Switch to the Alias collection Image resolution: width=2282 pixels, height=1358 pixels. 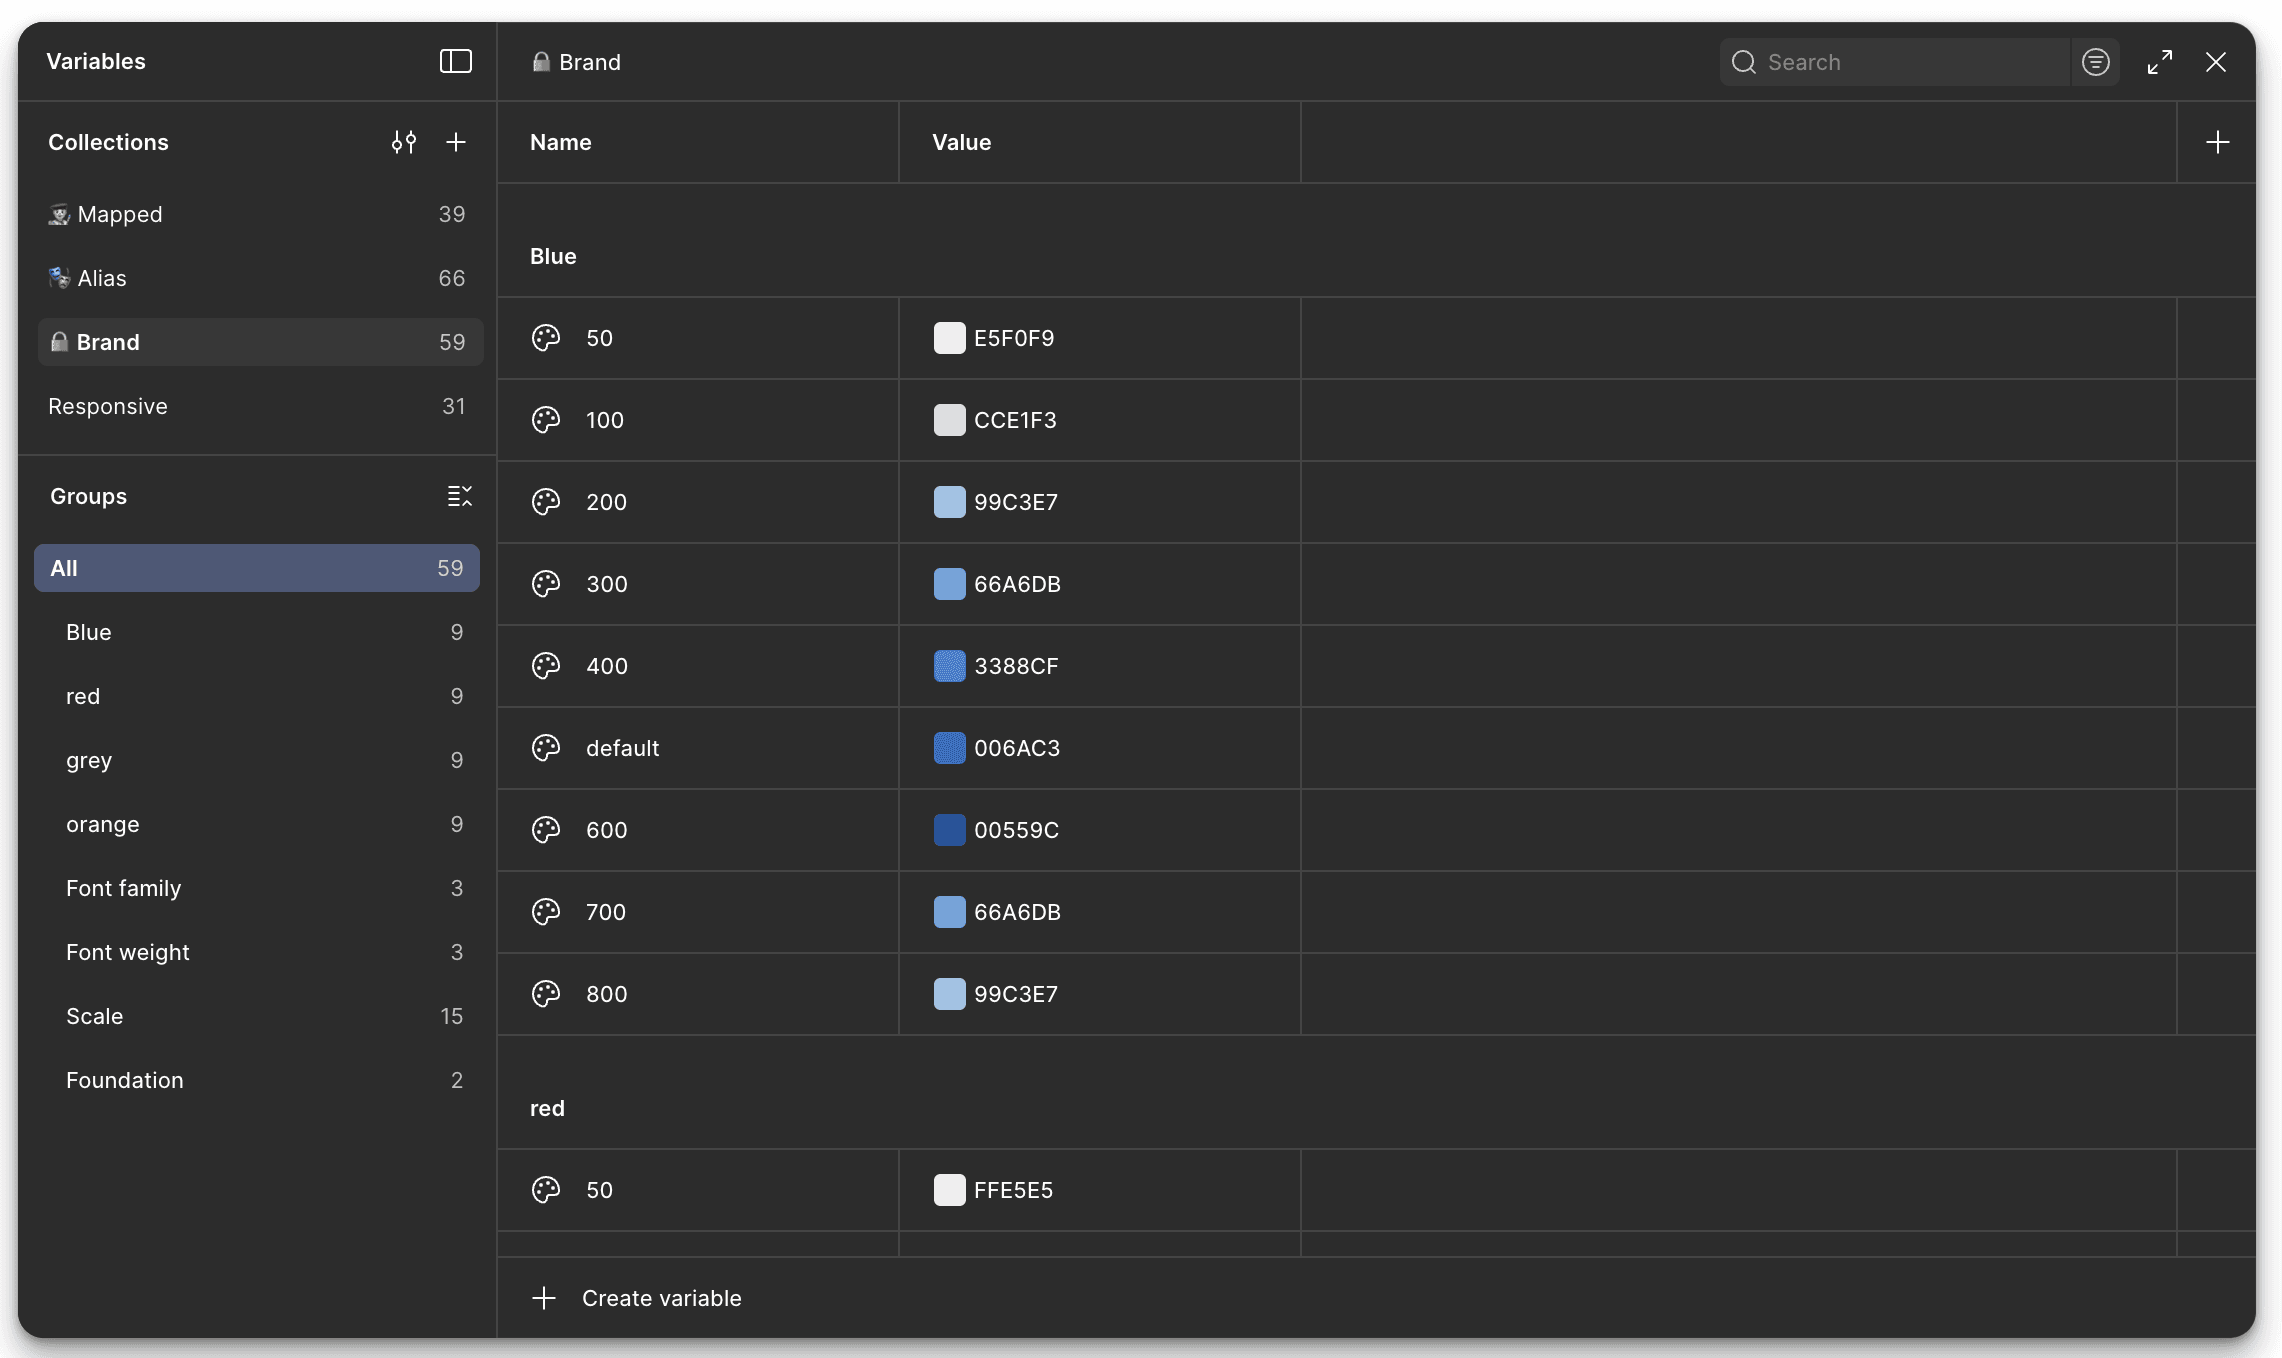102,278
